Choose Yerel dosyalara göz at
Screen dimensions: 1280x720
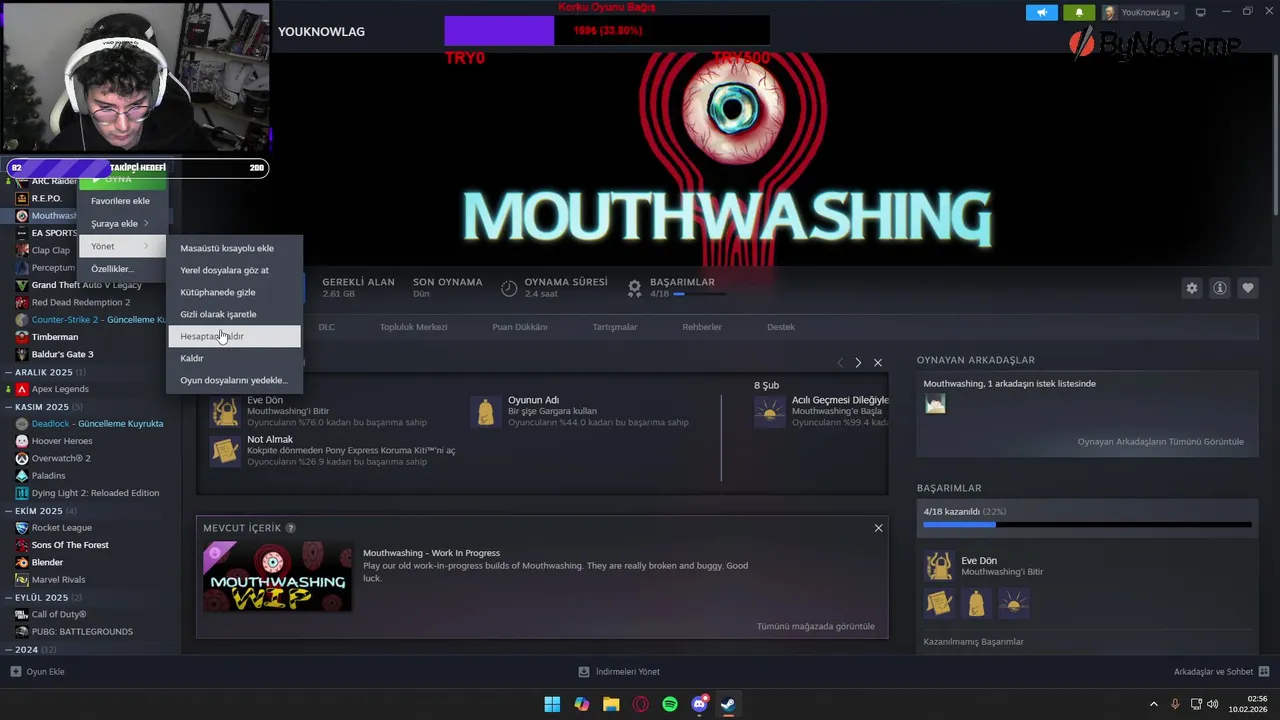click(234, 270)
